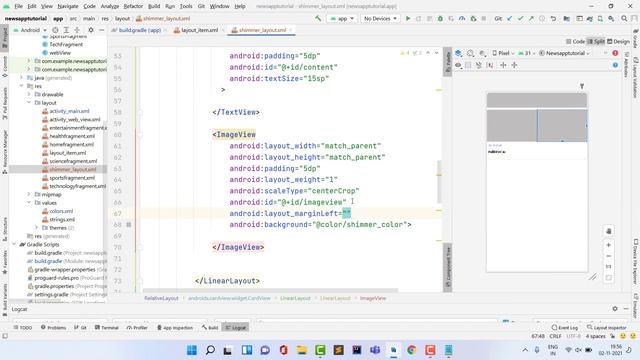Click Git update project arrow icon

tap(509, 18)
